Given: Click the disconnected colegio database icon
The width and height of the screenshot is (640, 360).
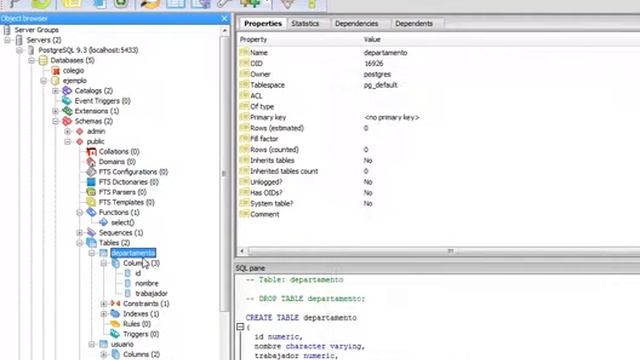Looking at the screenshot, I should 56,71.
